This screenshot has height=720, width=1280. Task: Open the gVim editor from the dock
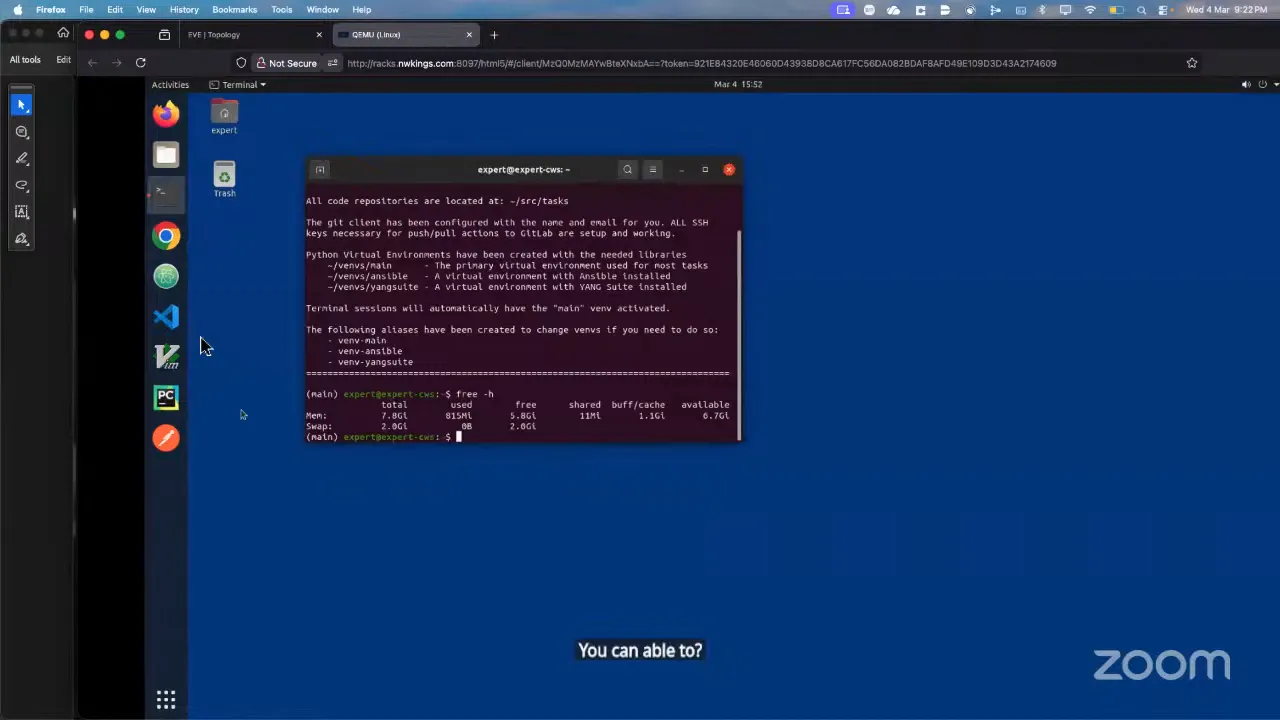pyautogui.click(x=166, y=357)
